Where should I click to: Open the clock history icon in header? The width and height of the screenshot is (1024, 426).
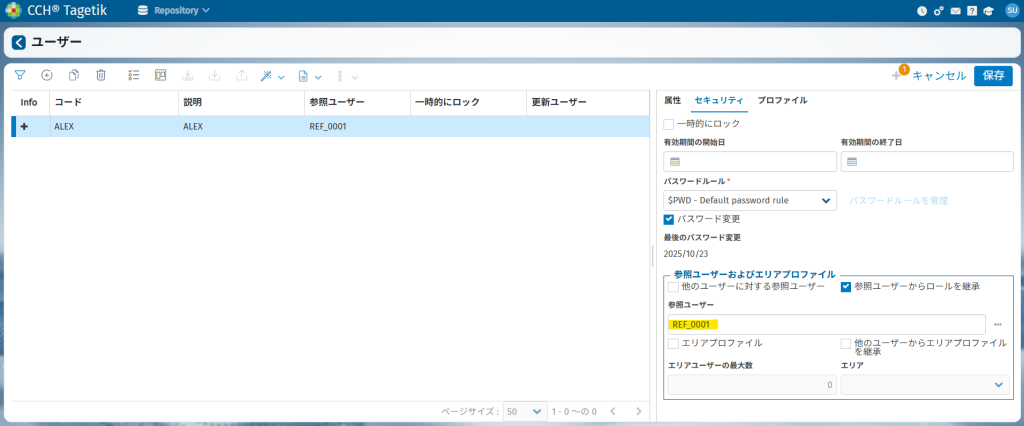click(x=922, y=11)
